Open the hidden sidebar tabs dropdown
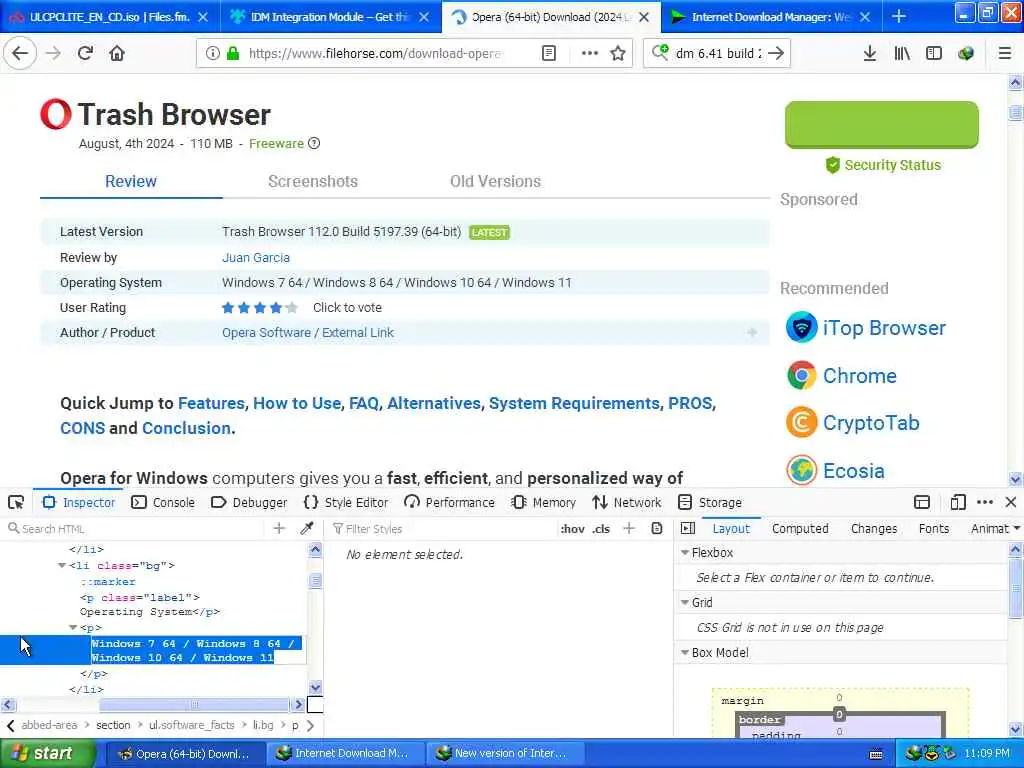This screenshot has width=1024, height=768. tap(1017, 528)
